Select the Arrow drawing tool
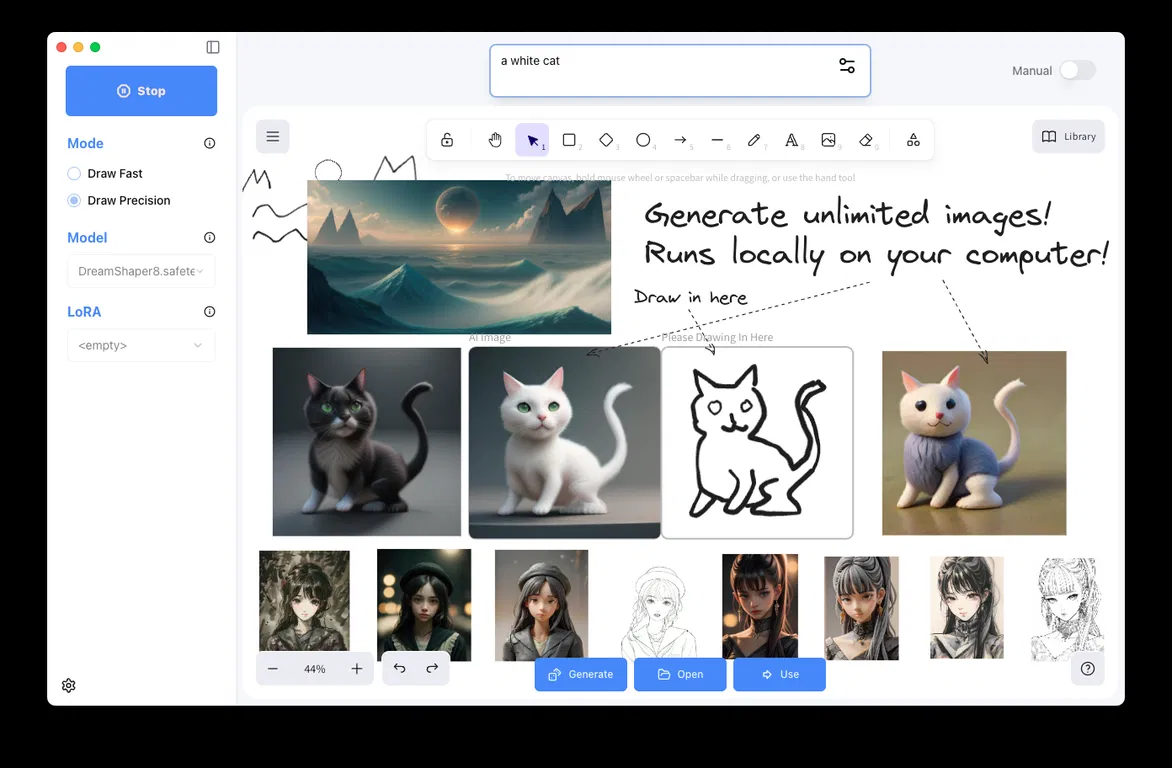The image size is (1172, 768). pyautogui.click(x=680, y=140)
